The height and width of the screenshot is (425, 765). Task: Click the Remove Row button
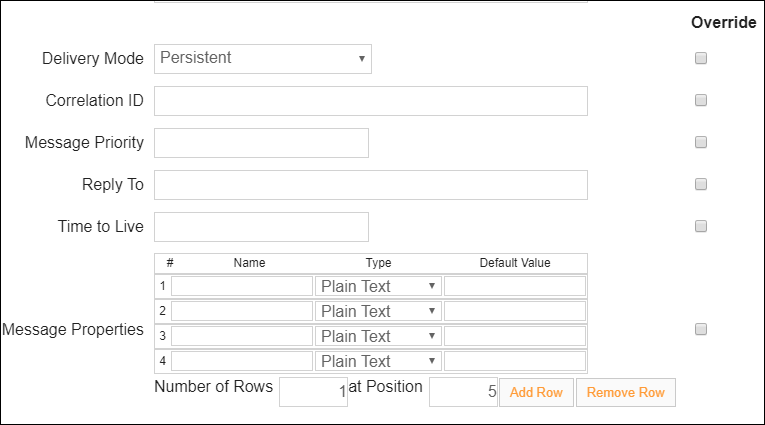coord(626,392)
